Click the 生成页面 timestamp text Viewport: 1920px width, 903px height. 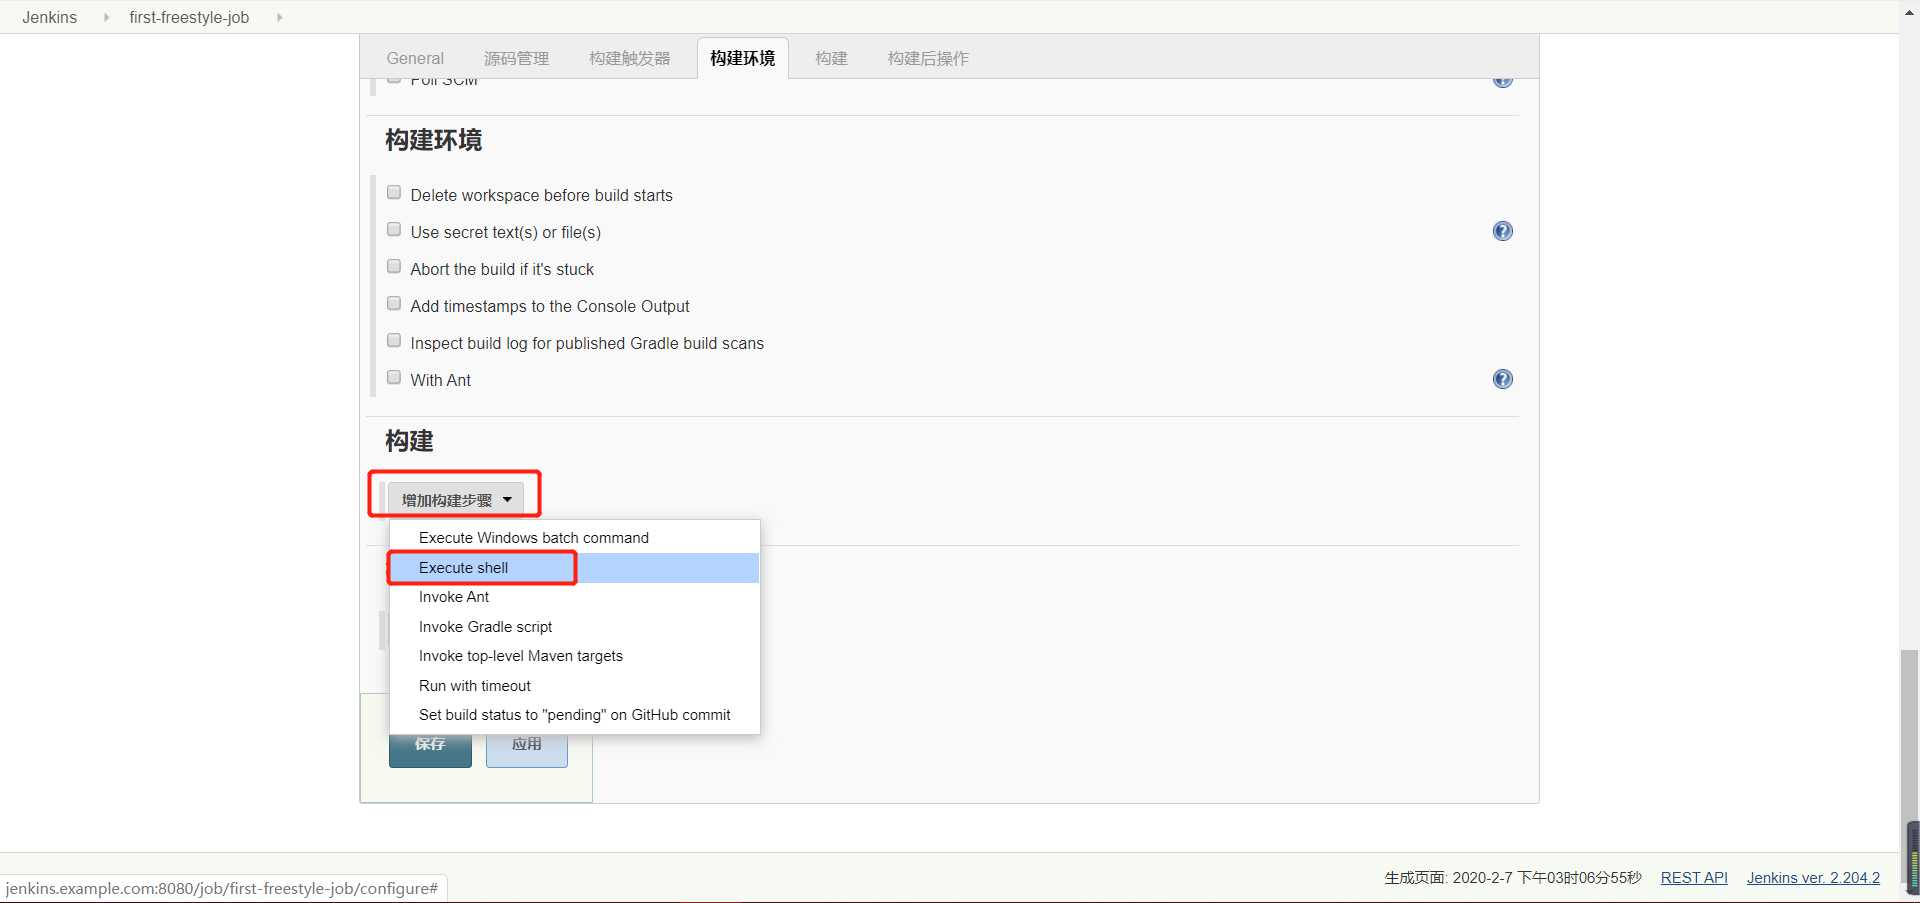click(1513, 878)
